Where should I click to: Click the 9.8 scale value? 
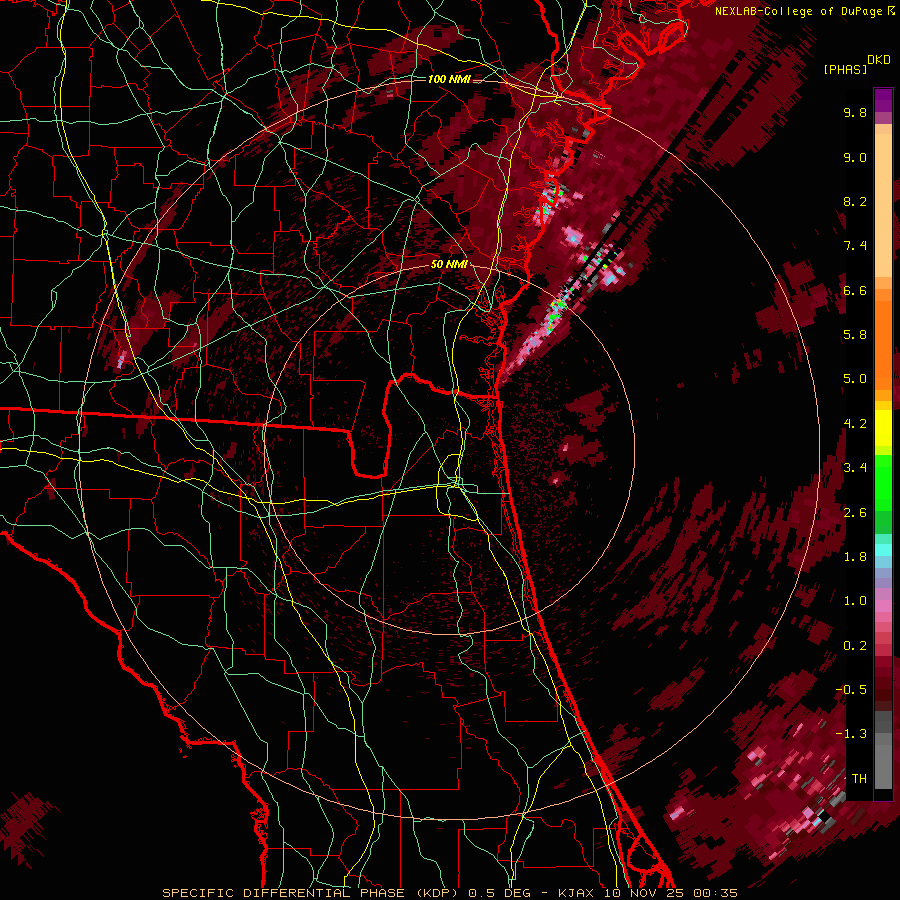pos(855,112)
